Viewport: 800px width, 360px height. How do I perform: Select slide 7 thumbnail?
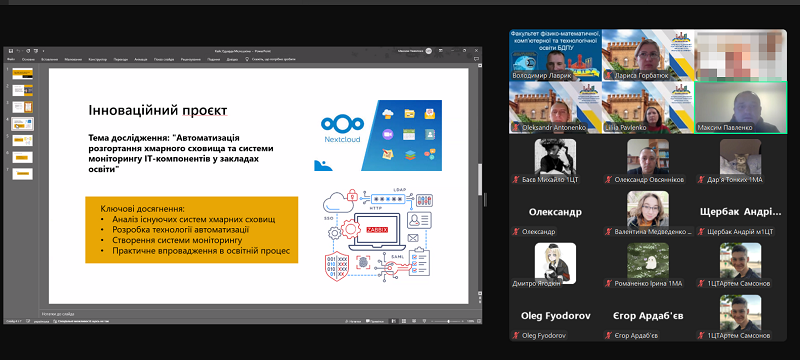[22, 174]
